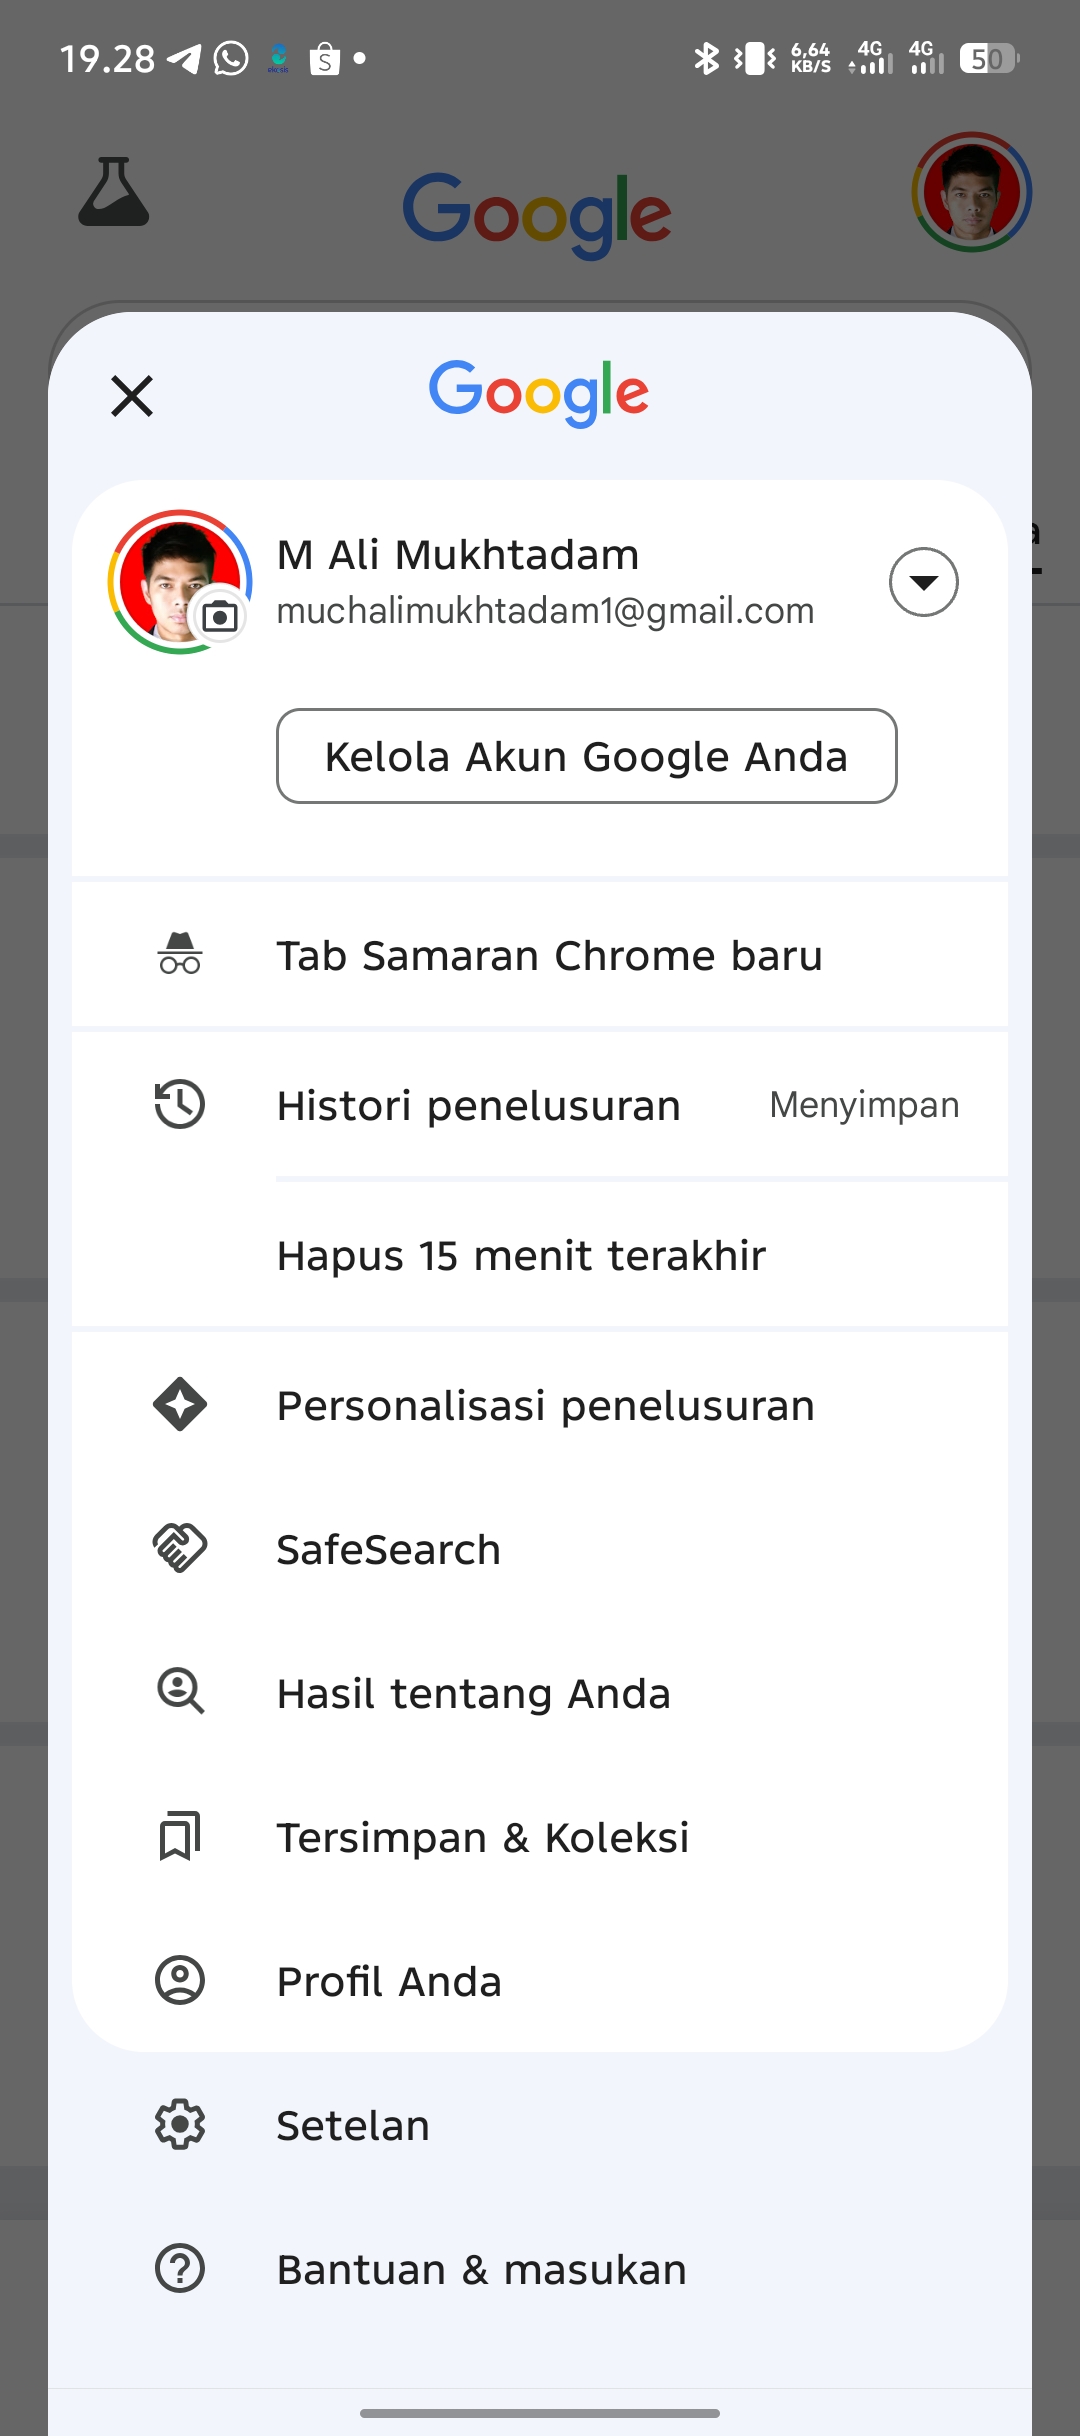Viewport: 1080px width, 2436px height.
Task: Tap the top-right profile avatar
Action: (x=972, y=192)
